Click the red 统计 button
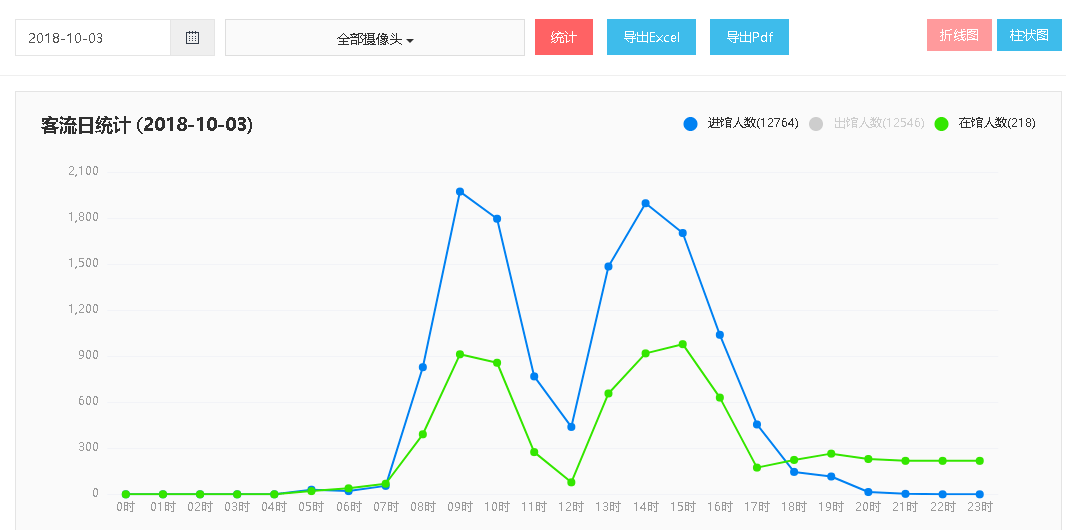This screenshot has width=1066, height=530. [564, 37]
